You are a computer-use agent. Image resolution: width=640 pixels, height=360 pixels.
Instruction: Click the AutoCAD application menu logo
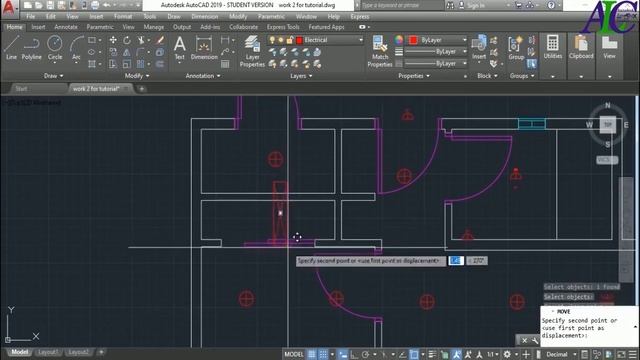coord(8,7)
